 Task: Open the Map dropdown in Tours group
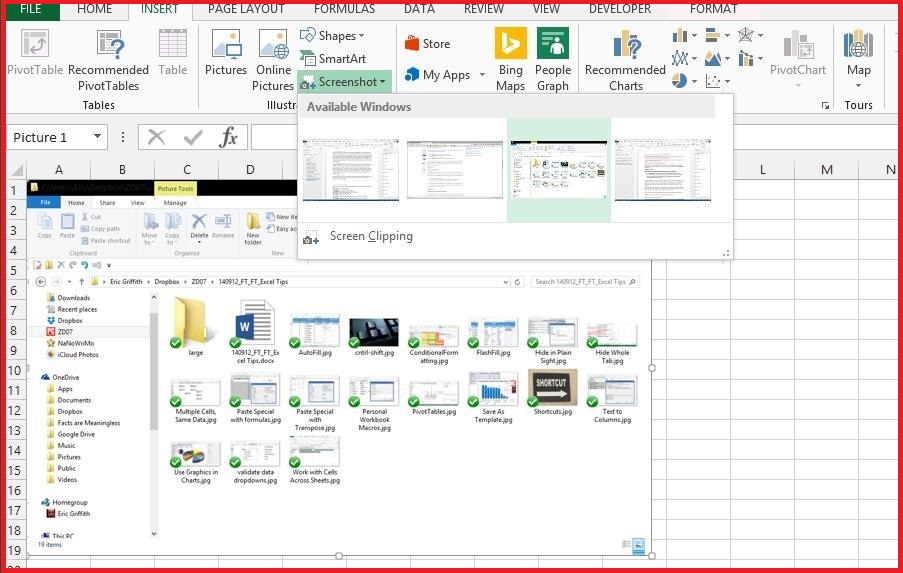[x=858, y=84]
